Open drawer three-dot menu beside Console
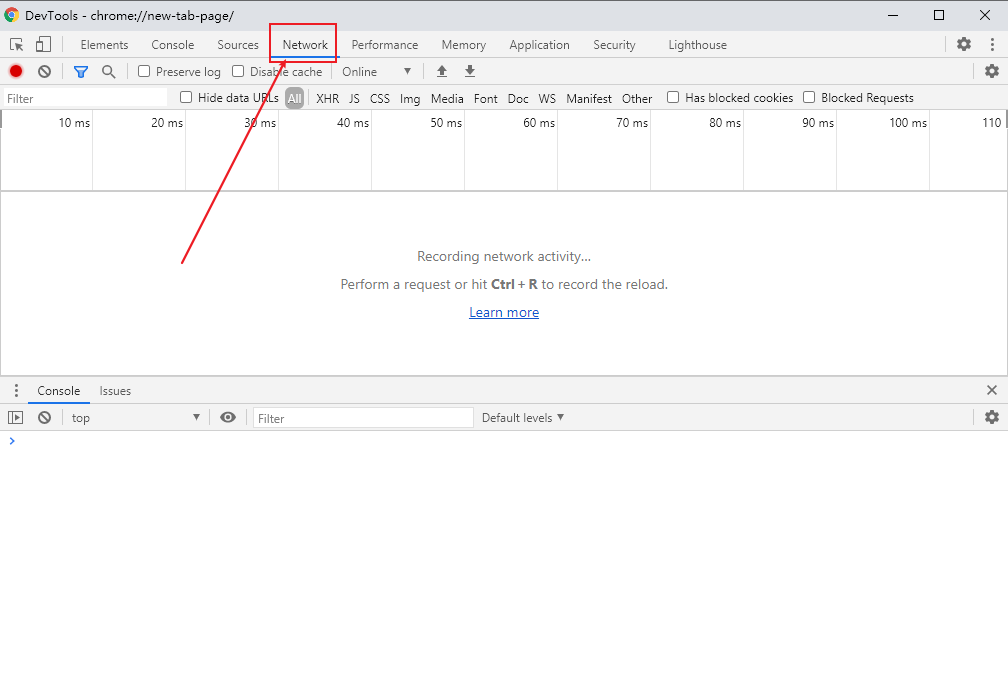 coord(16,391)
